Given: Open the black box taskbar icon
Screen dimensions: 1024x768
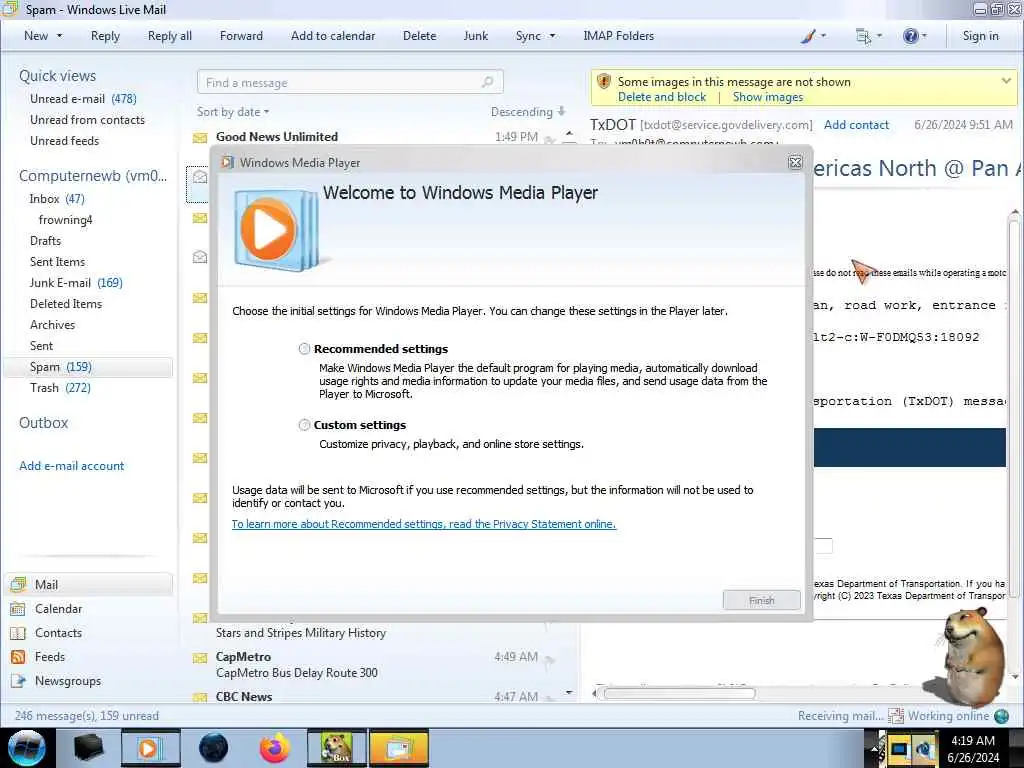Looking at the screenshot, I should point(88,748).
